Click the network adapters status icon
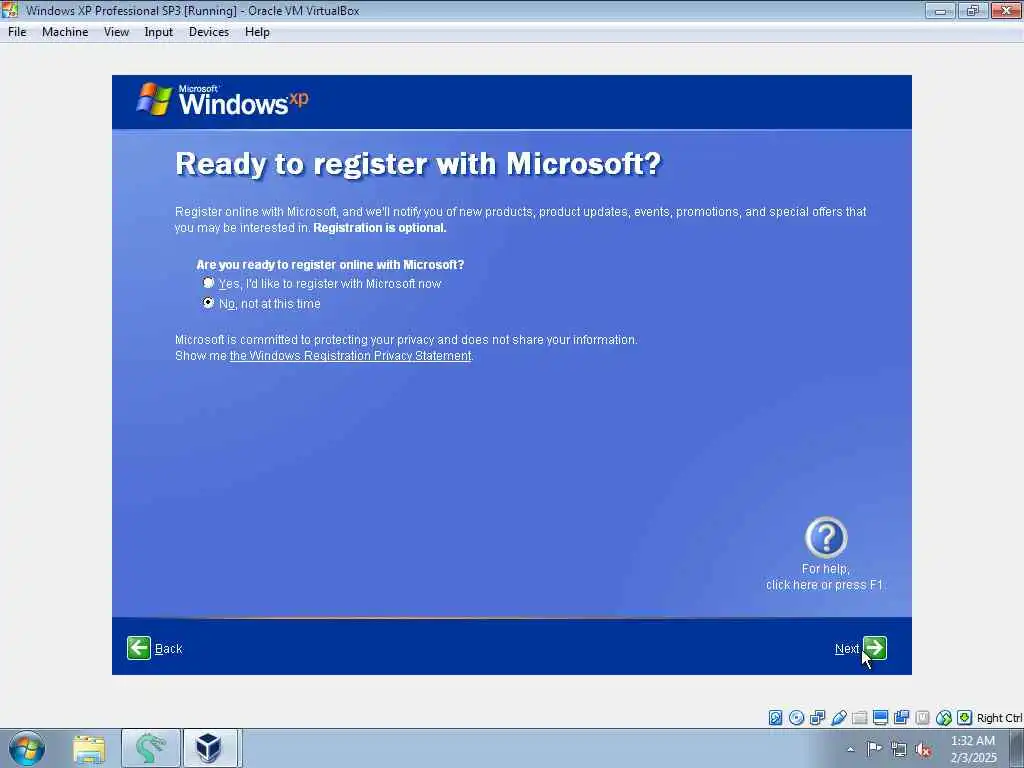The width and height of the screenshot is (1024, 768). click(x=817, y=718)
